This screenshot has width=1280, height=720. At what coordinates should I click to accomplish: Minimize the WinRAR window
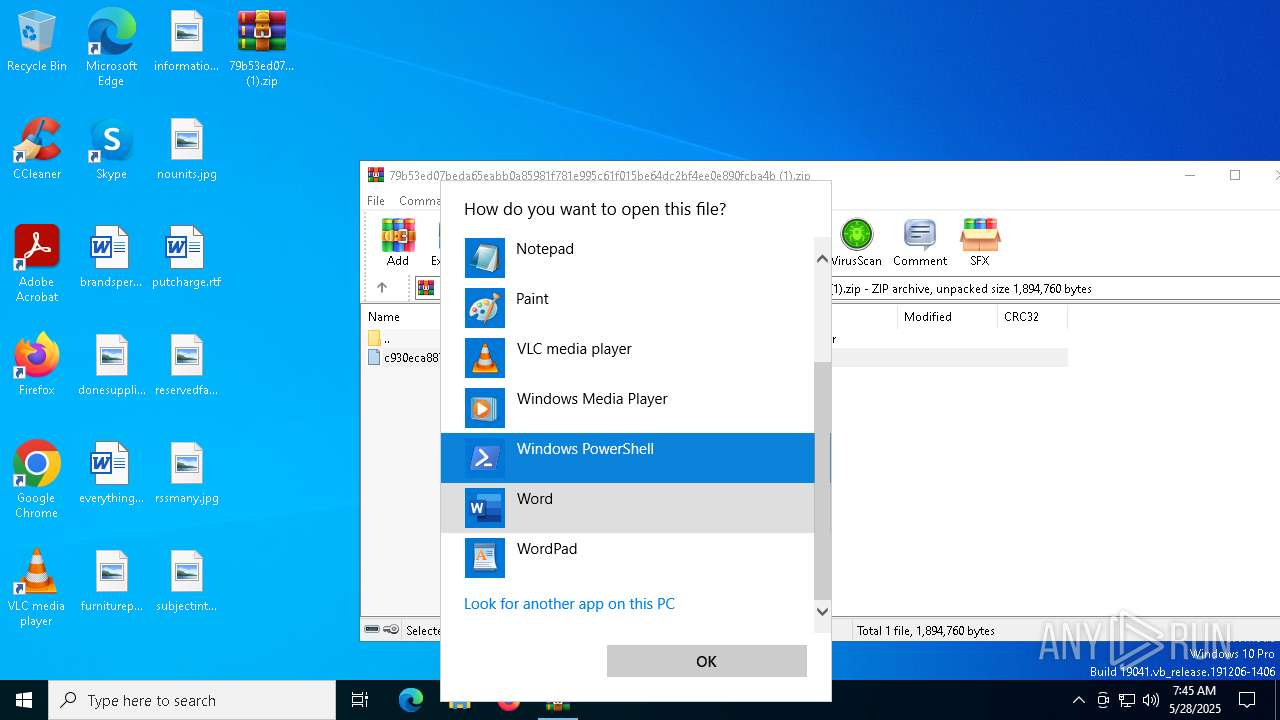tap(1189, 175)
